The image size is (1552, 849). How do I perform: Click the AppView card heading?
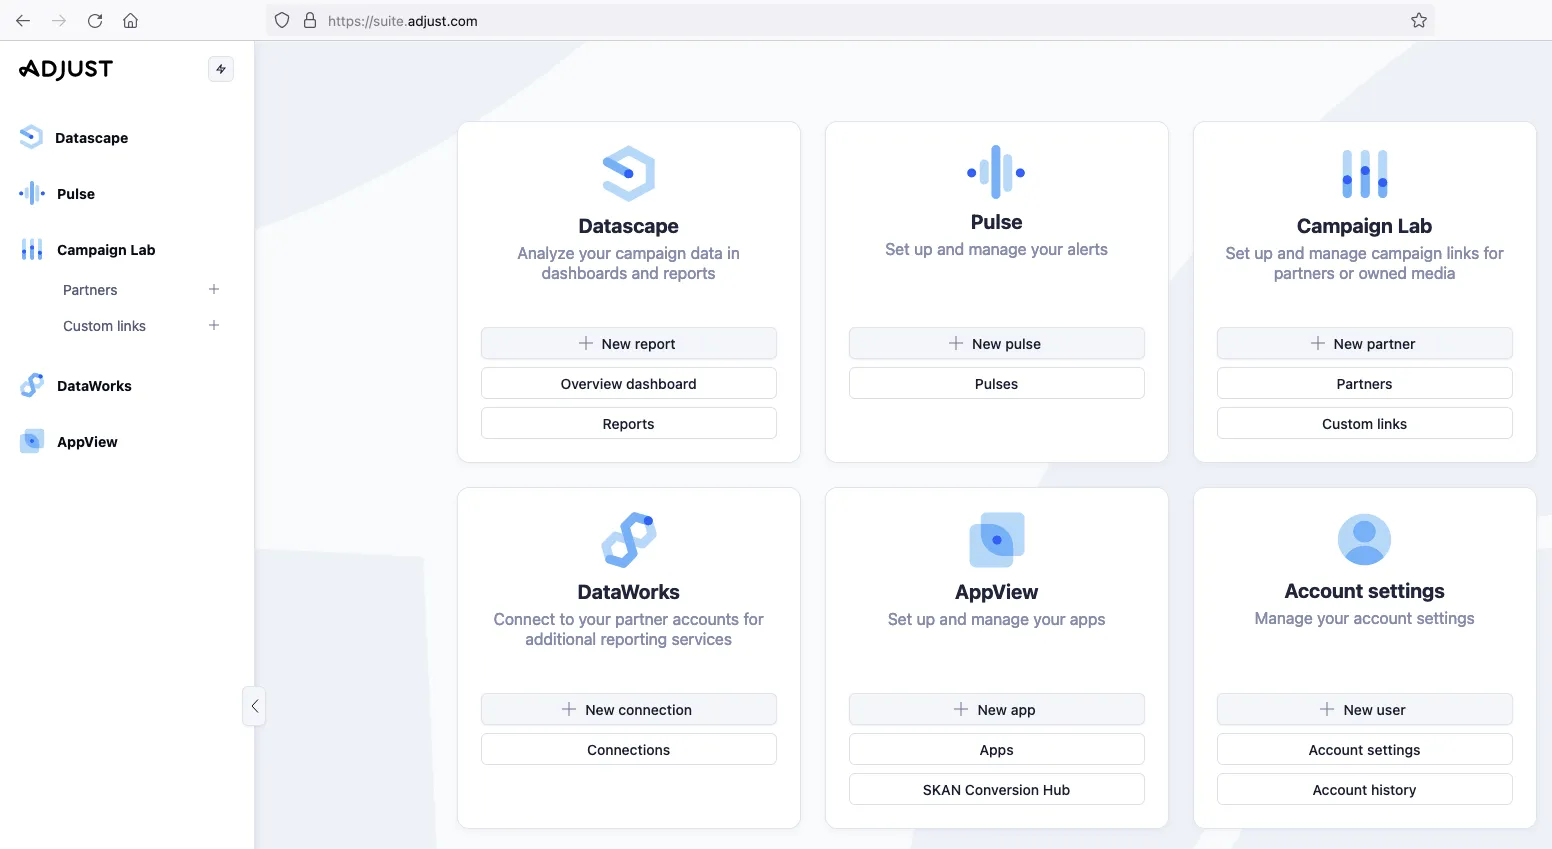(996, 592)
